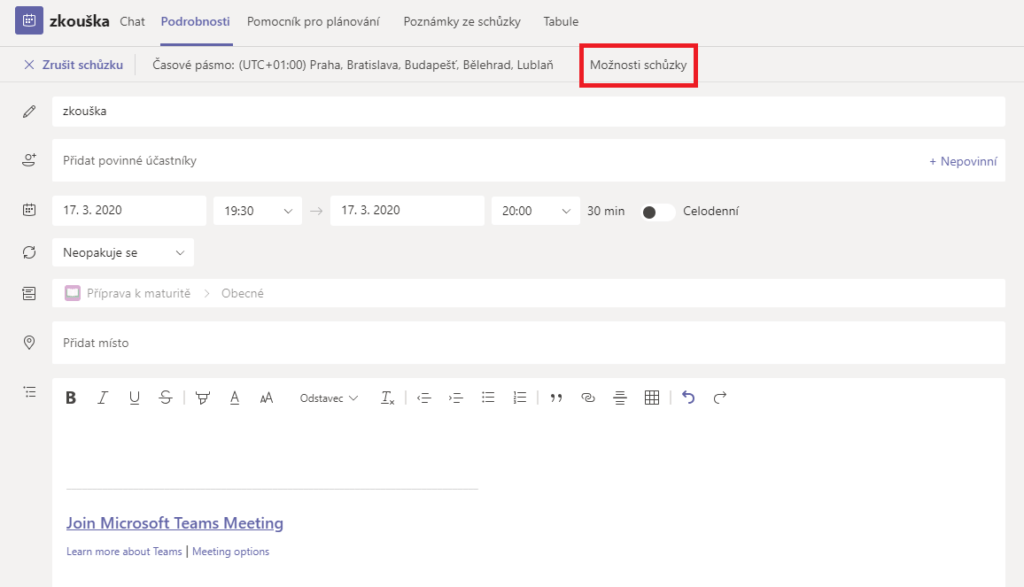Switch to Pomocník pro plánování tab
The height and width of the screenshot is (587, 1024).
tap(313, 22)
